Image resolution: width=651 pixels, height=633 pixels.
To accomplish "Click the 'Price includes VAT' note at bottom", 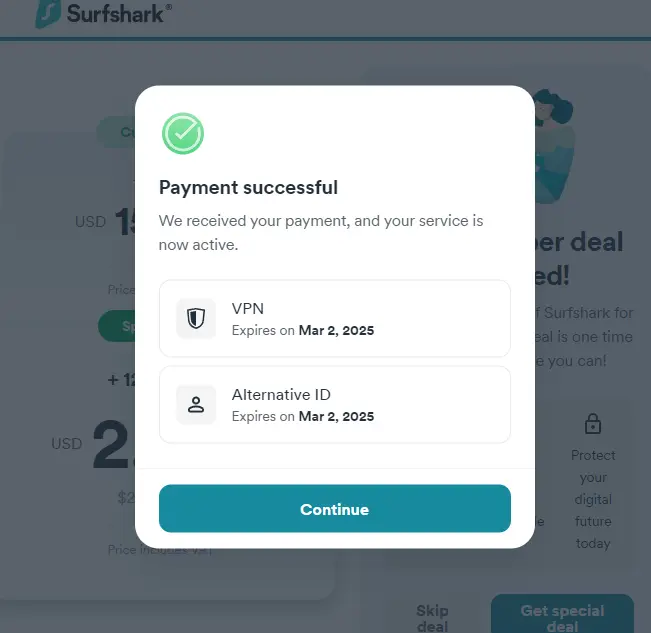I will click(x=160, y=550).
